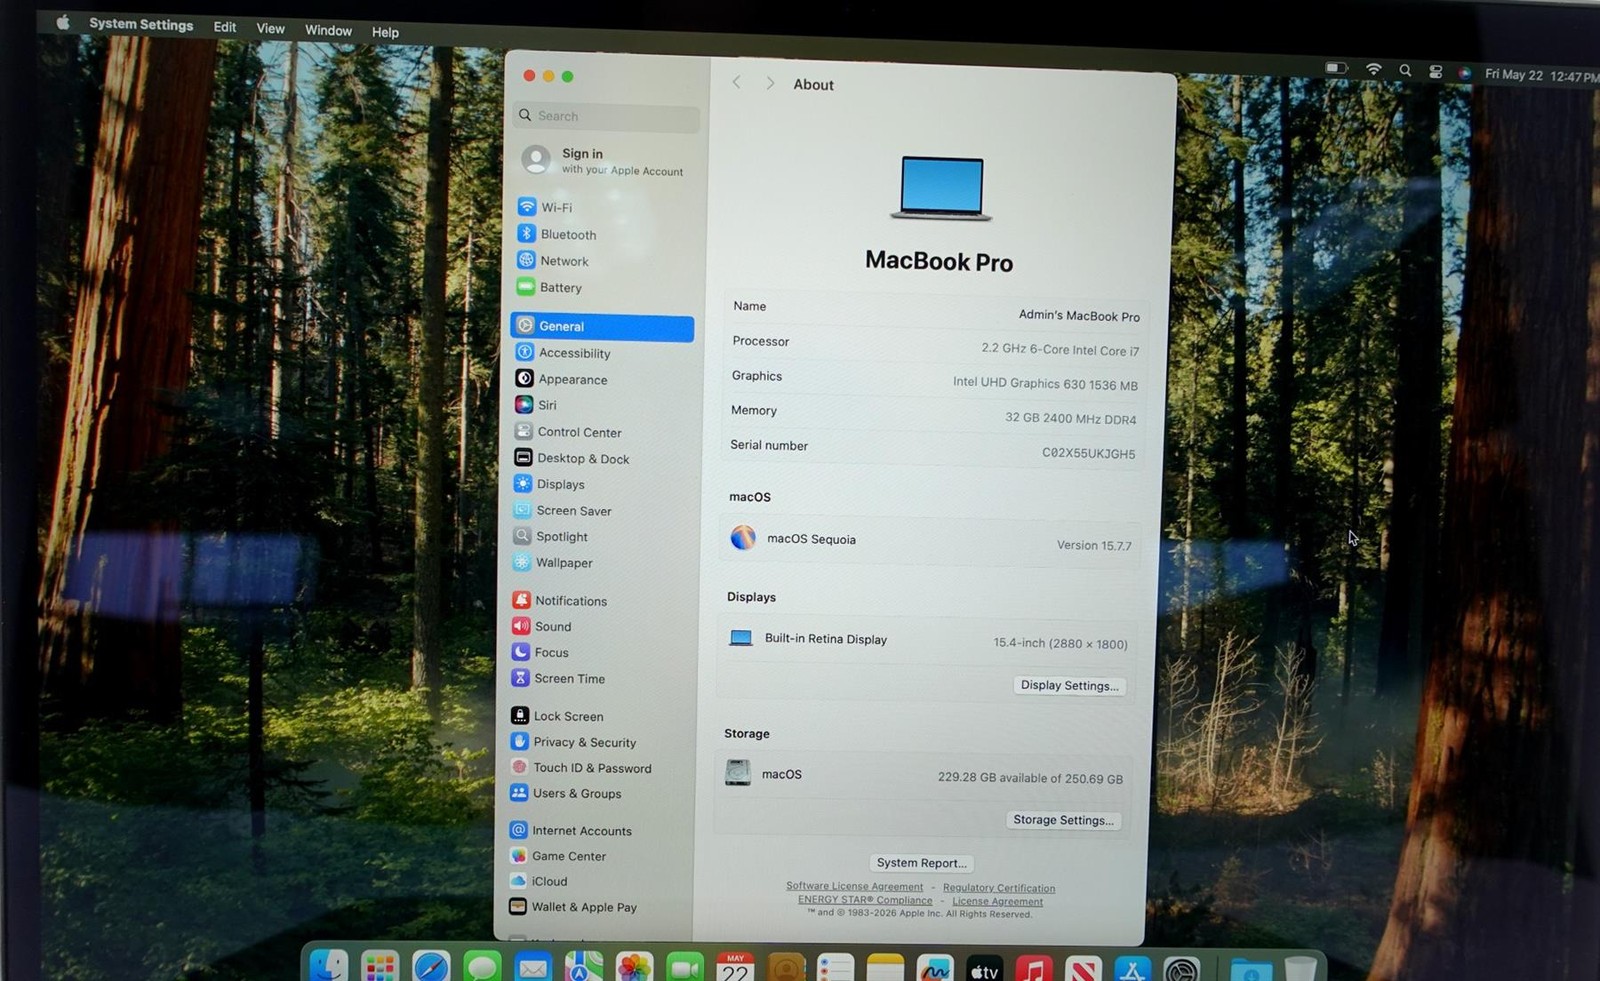This screenshot has height=981, width=1600.
Task: Click the macOS Sequoia version row
Action: coord(930,541)
